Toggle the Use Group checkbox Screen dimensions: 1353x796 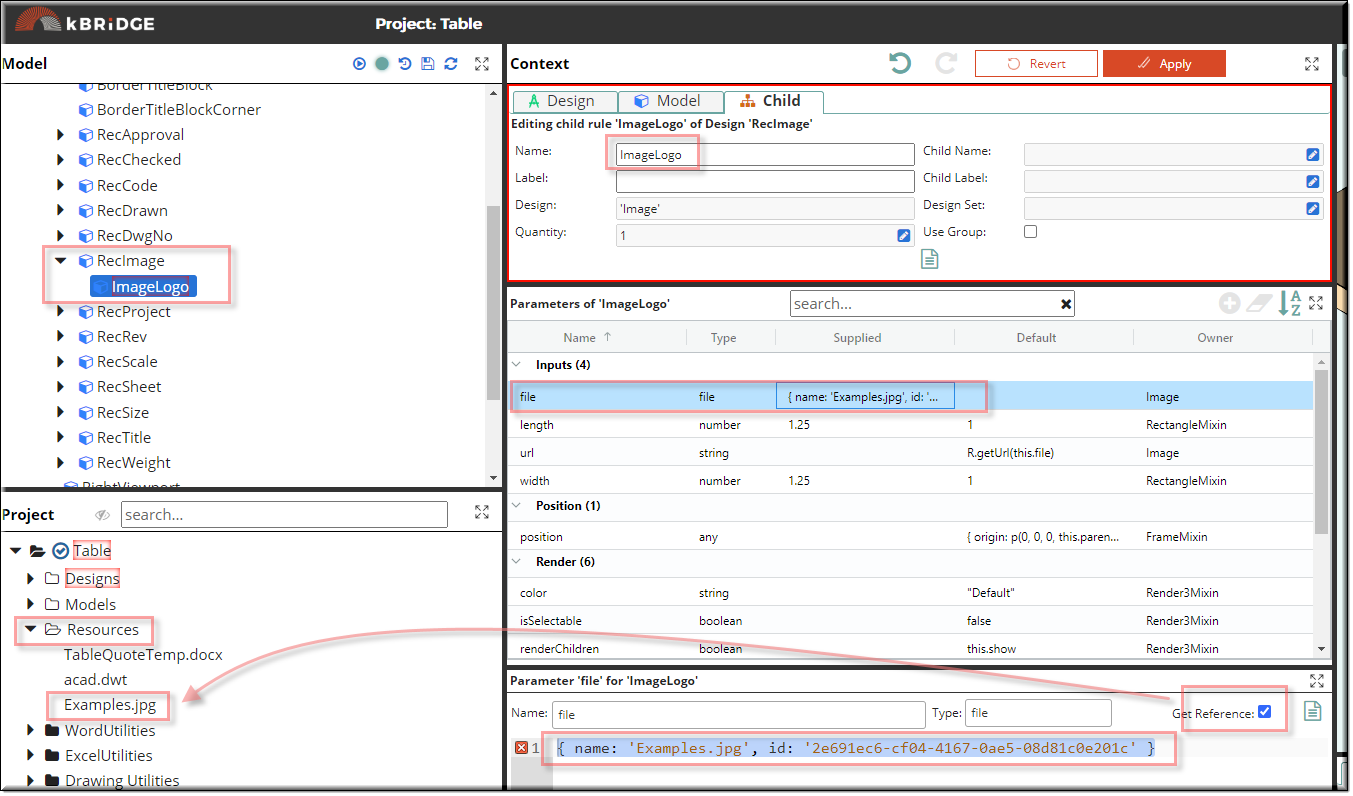point(1031,232)
